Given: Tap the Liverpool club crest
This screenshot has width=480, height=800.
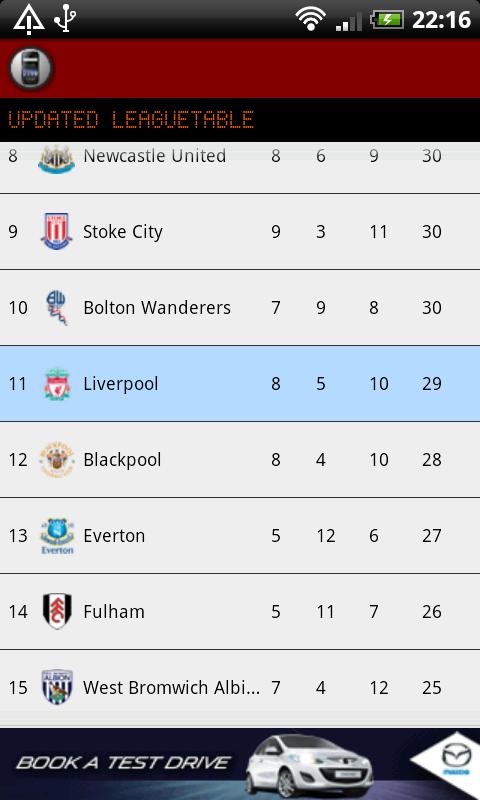Looking at the screenshot, I should tap(57, 384).
